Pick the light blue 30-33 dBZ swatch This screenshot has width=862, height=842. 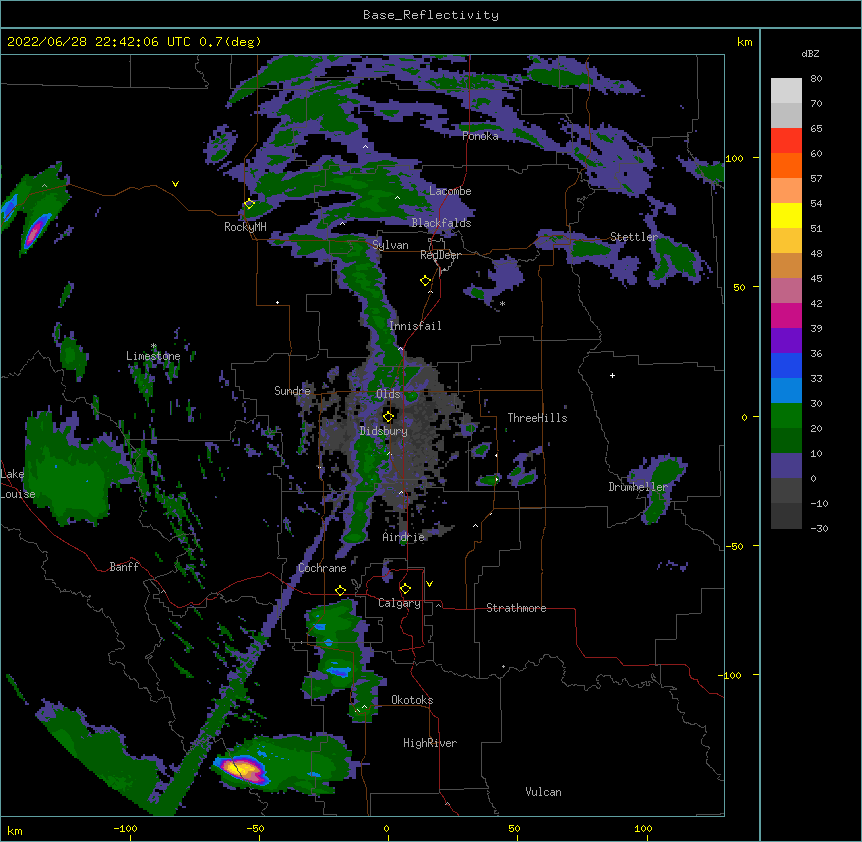point(786,391)
